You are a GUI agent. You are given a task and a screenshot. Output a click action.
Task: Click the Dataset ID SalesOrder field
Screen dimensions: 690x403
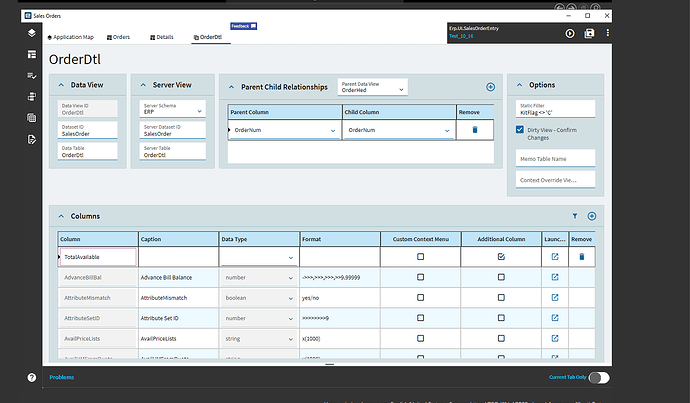(x=88, y=130)
